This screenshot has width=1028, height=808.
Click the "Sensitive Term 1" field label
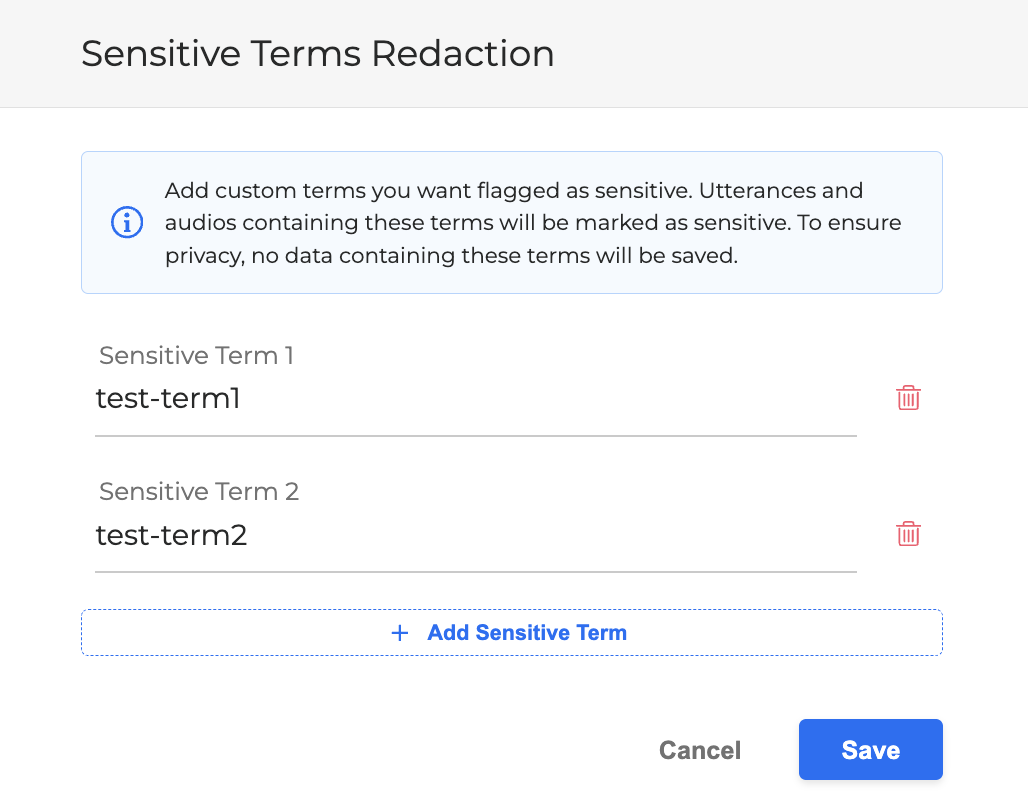click(x=196, y=356)
